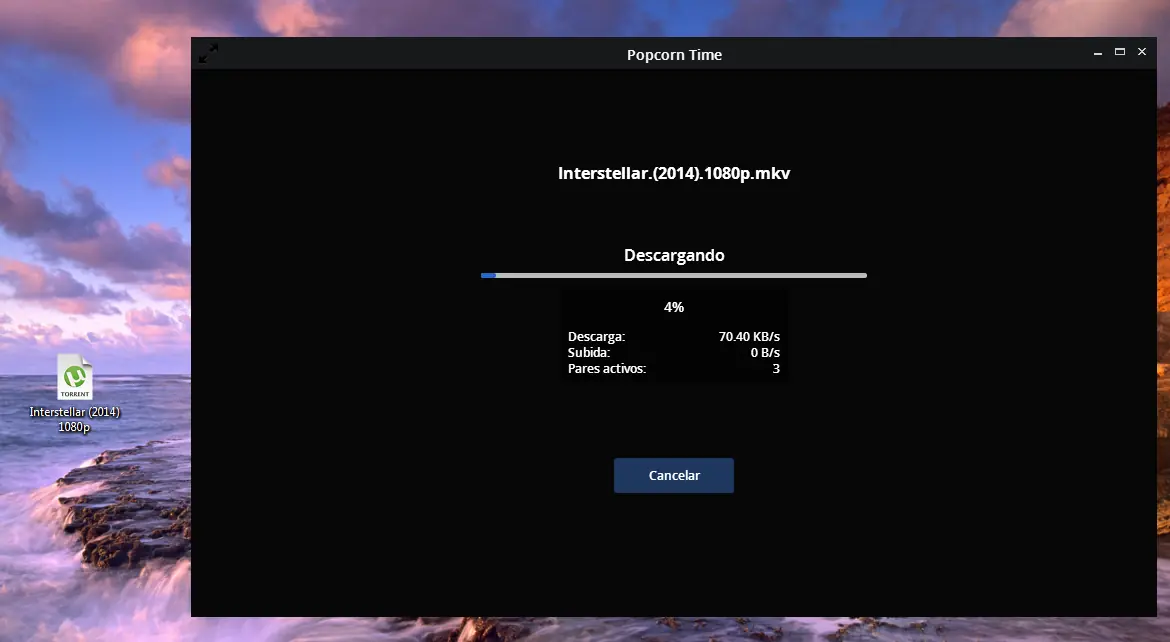The width and height of the screenshot is (1170, 642).
Task: Click the download progress bar
Action: point(674,275)
